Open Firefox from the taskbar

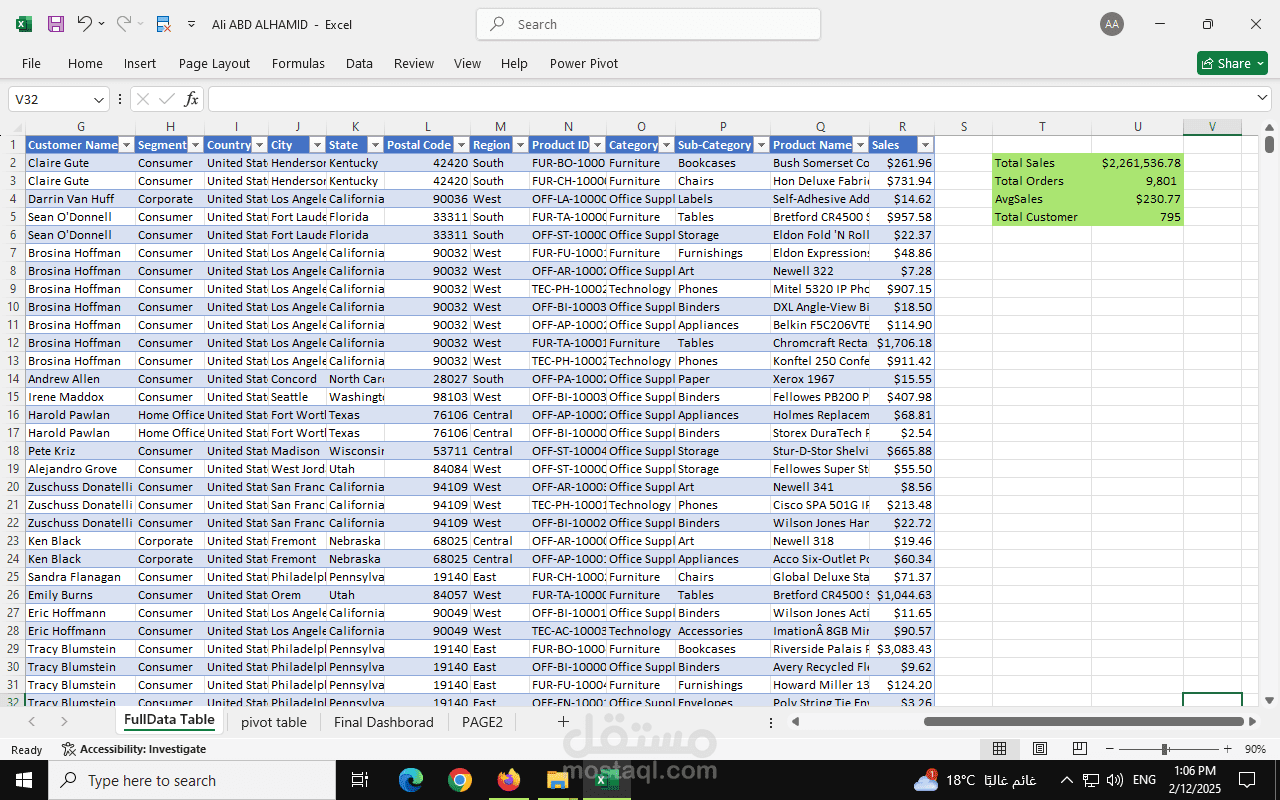509,780
